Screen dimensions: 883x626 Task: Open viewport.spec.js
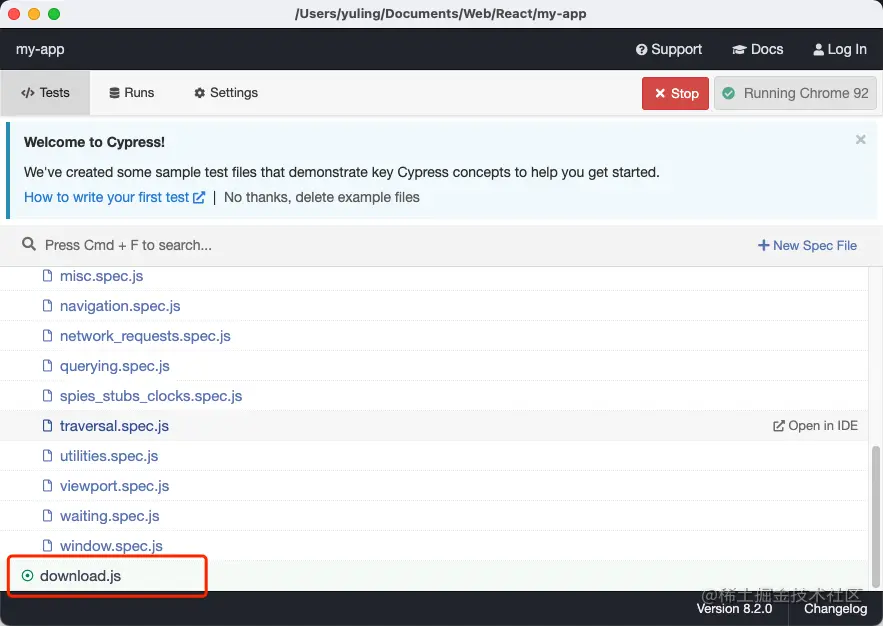click(114, 486)
